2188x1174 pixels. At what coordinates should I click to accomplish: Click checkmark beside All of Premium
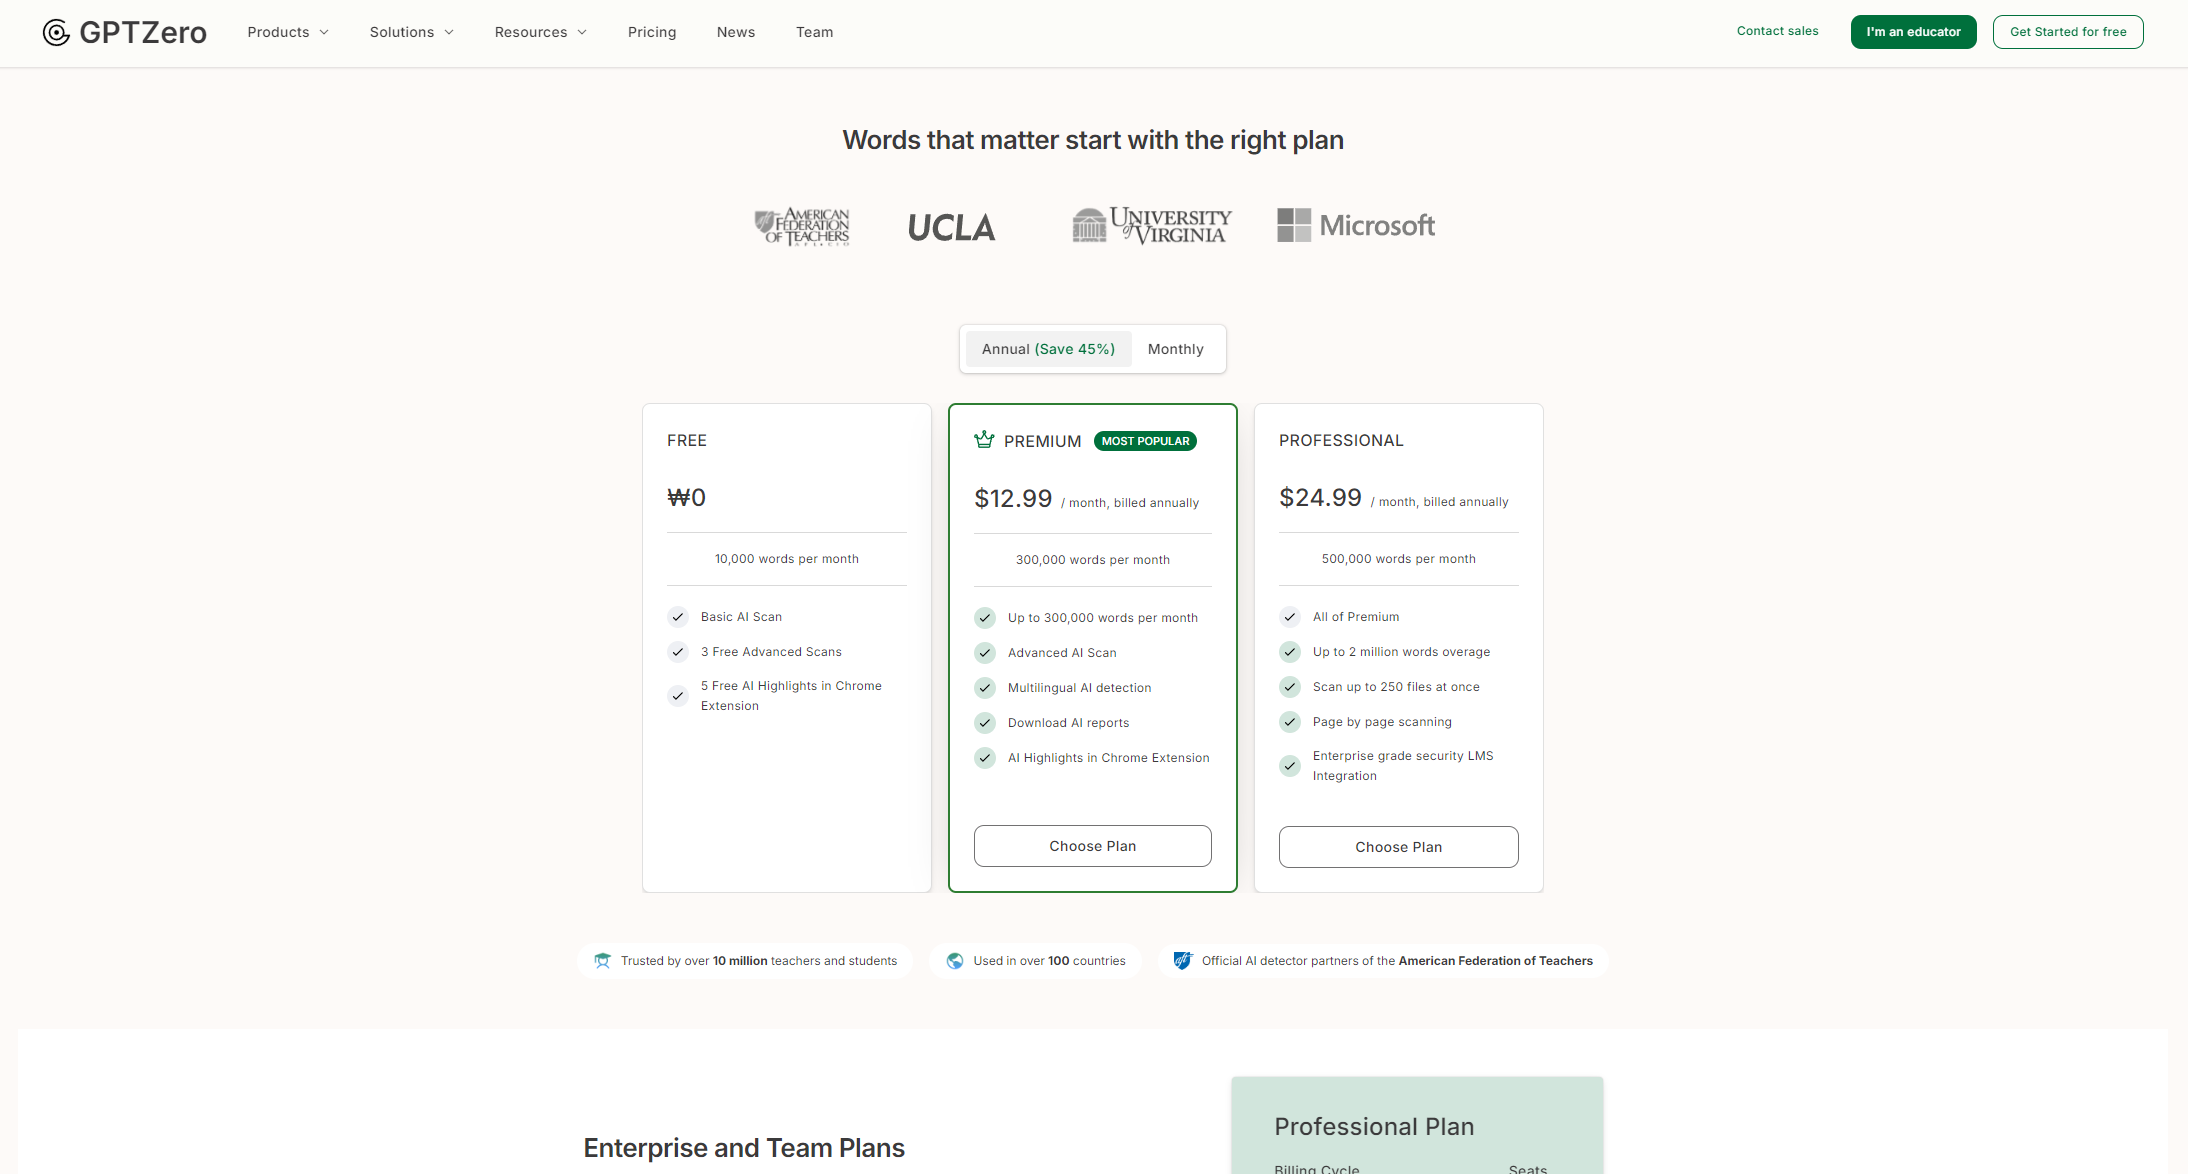[x=1290, y=617]
